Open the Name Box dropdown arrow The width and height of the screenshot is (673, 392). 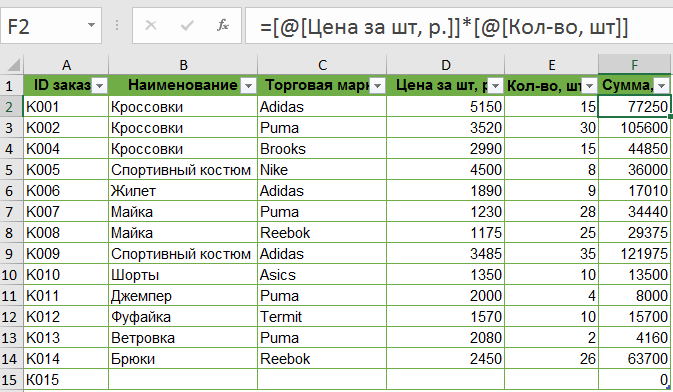tap(91, 25)
